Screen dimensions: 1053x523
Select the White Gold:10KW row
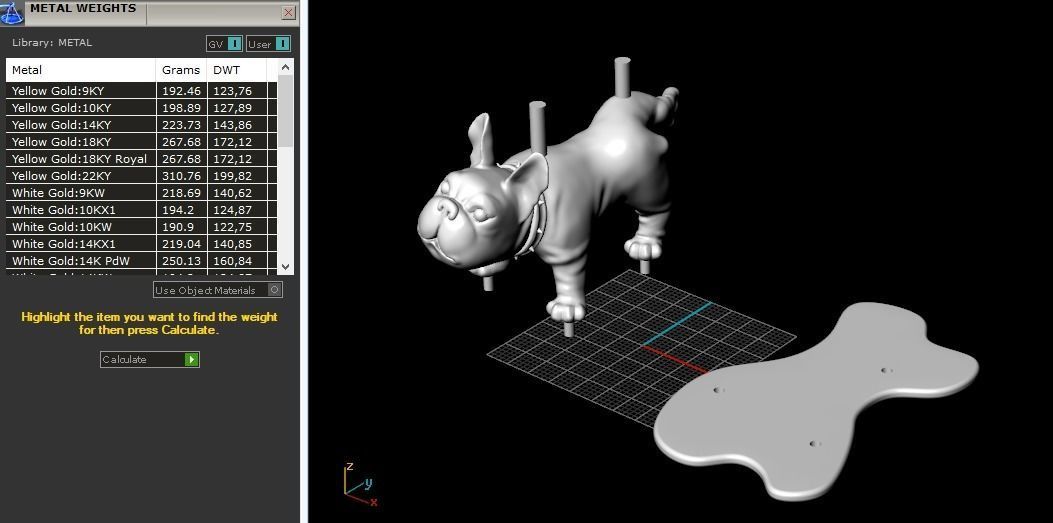[x=141, y=227]
